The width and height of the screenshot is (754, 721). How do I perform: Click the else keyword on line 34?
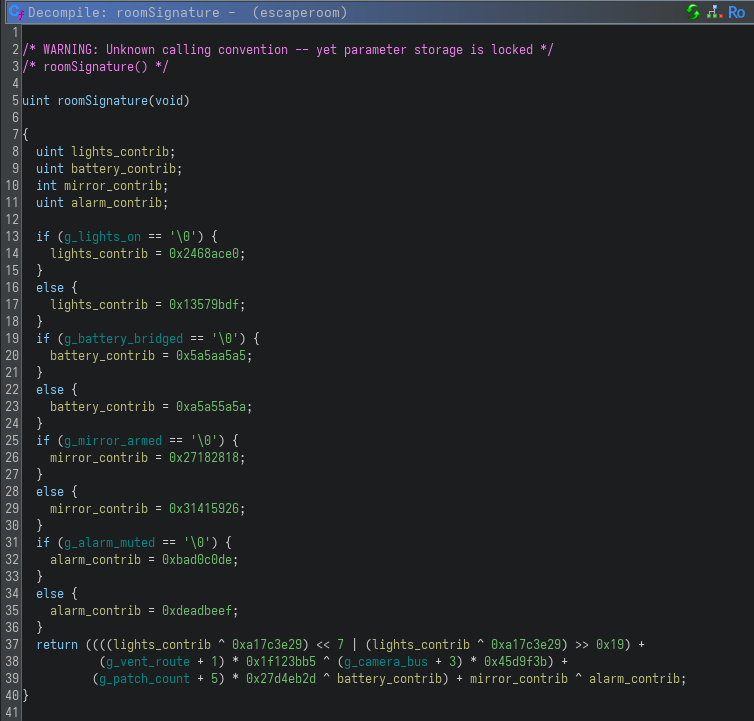click(50, 594)
